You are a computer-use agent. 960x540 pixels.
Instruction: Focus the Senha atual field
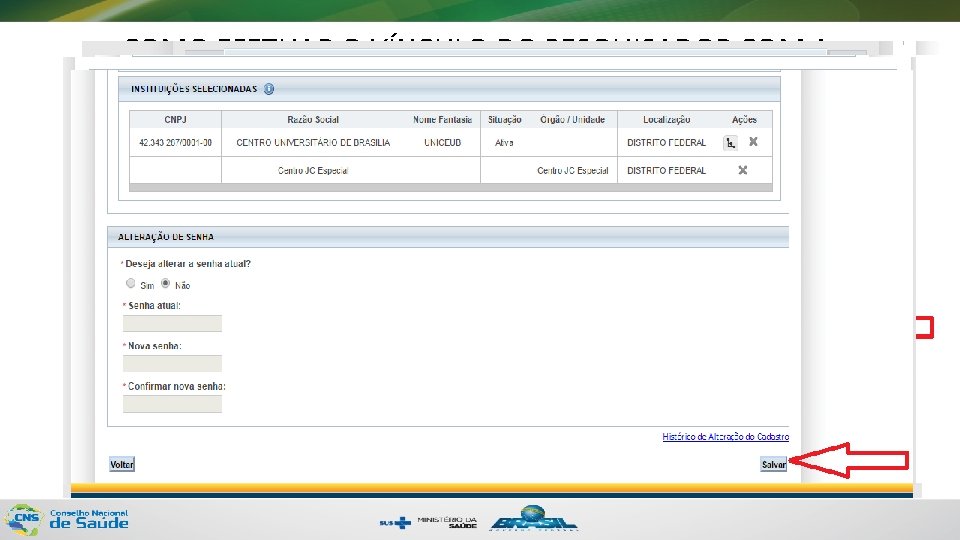point(172,323)
